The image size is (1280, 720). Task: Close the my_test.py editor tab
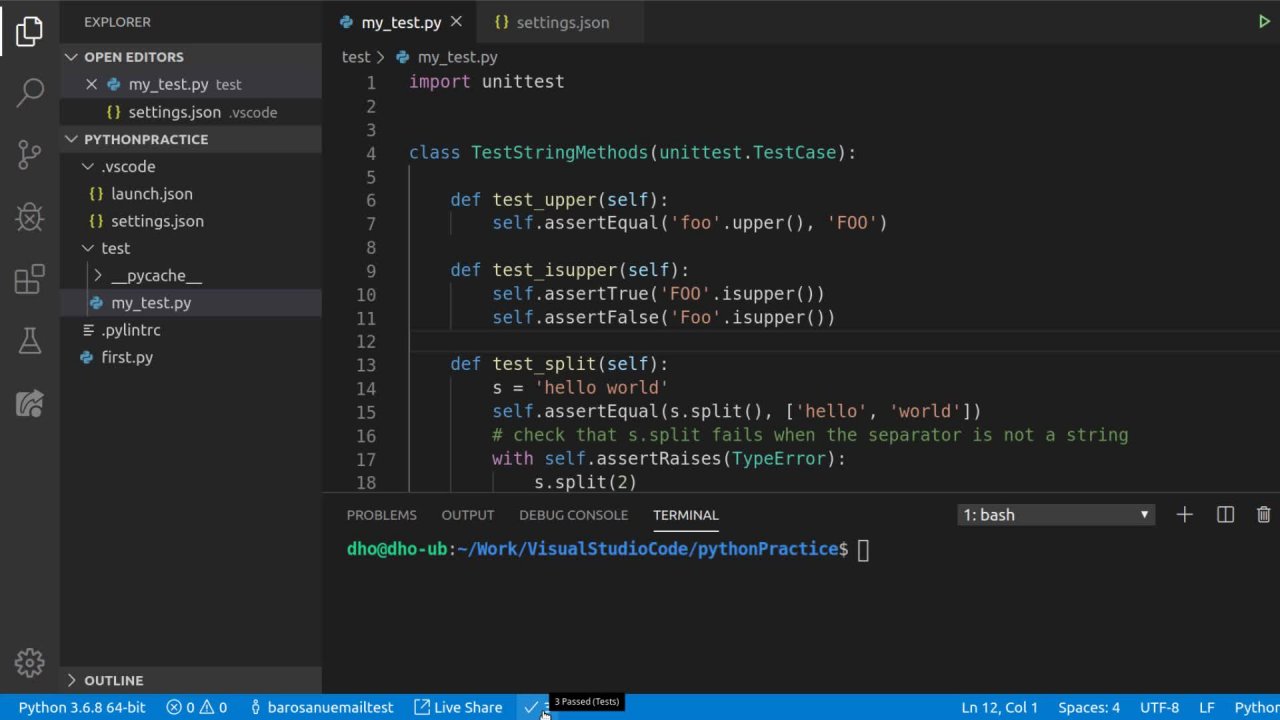[x=457, y=22]
